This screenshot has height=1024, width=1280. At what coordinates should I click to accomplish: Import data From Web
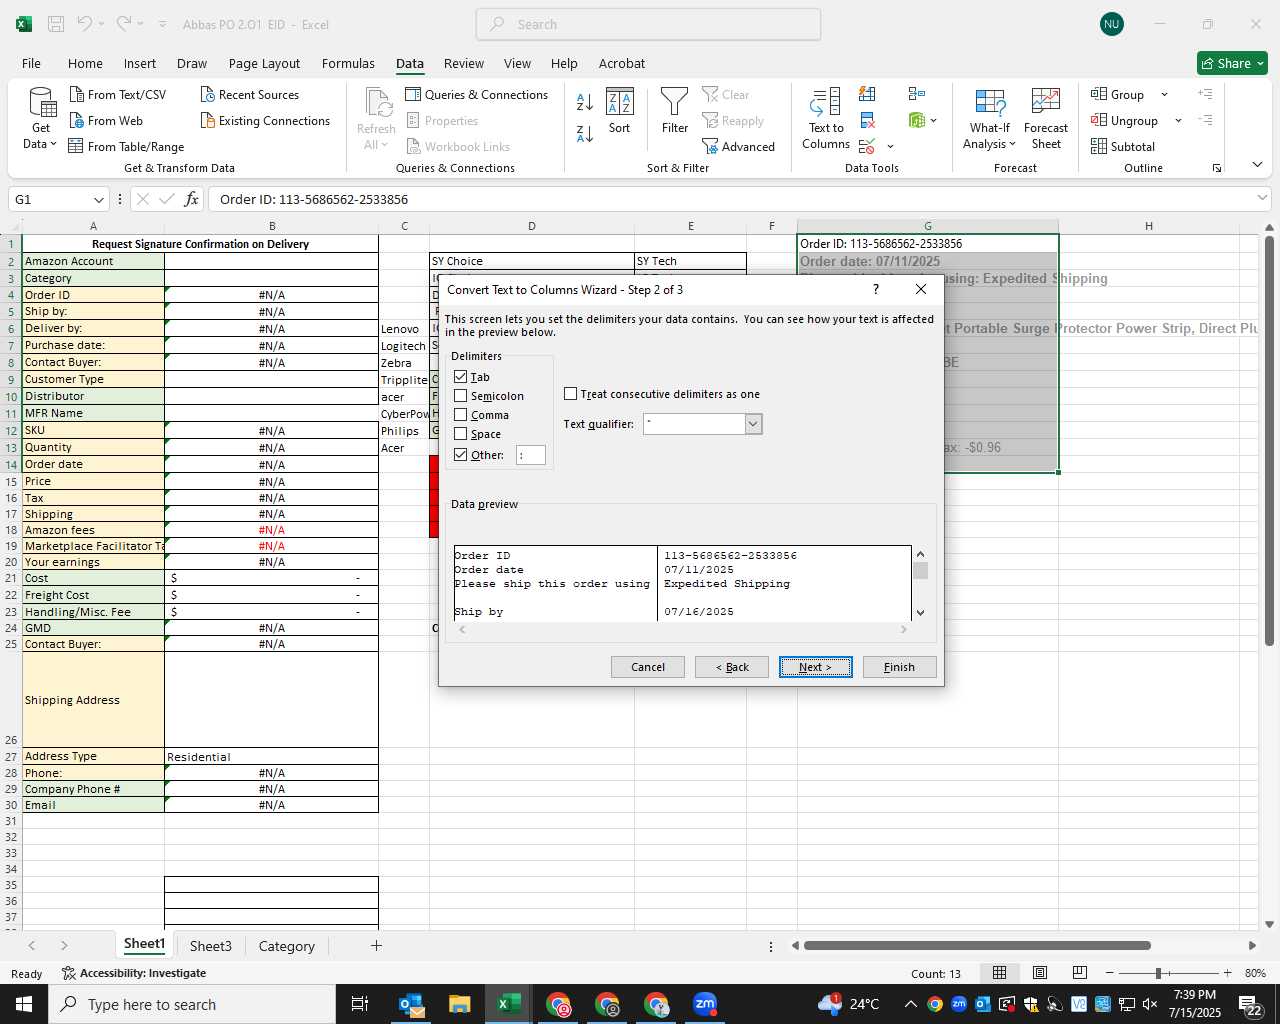click(x=106, y=120)
